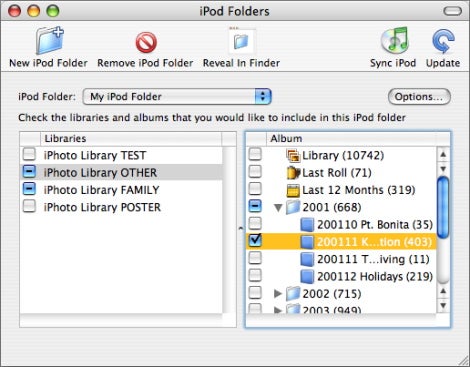This screenshot has height=367, width=470.
Task: Select the 200110 Pt. Bonita (35) text
Action: click(375, 225)
